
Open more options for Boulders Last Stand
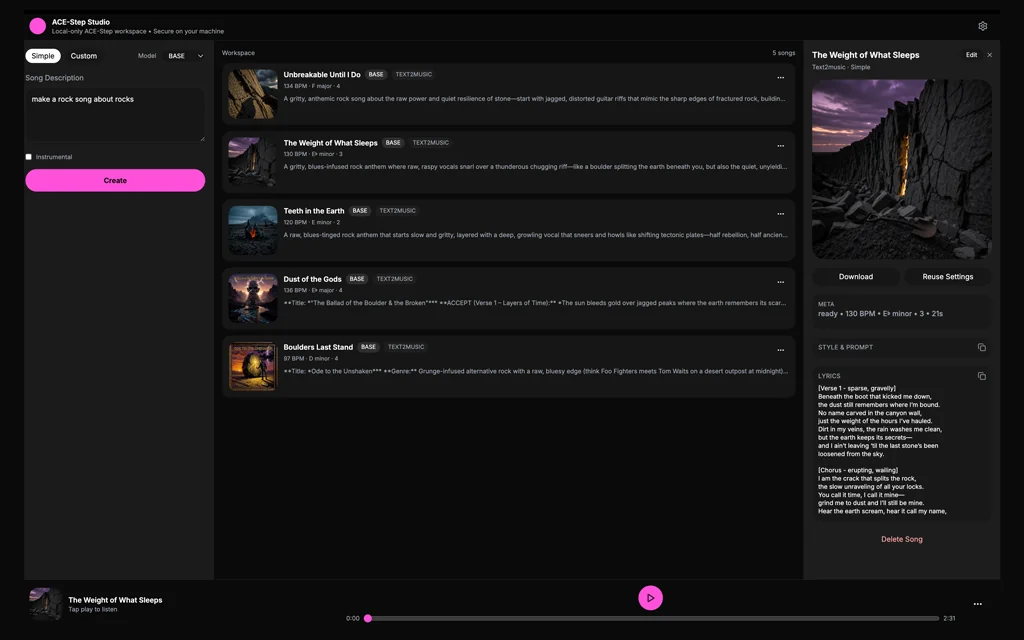pos(781,350)
